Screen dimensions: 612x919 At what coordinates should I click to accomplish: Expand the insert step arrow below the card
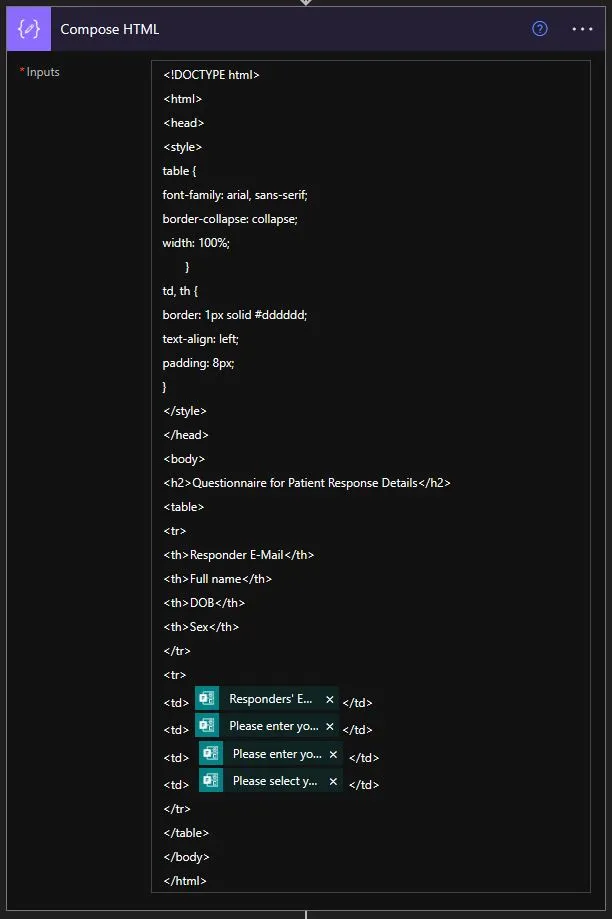(306, 913)
